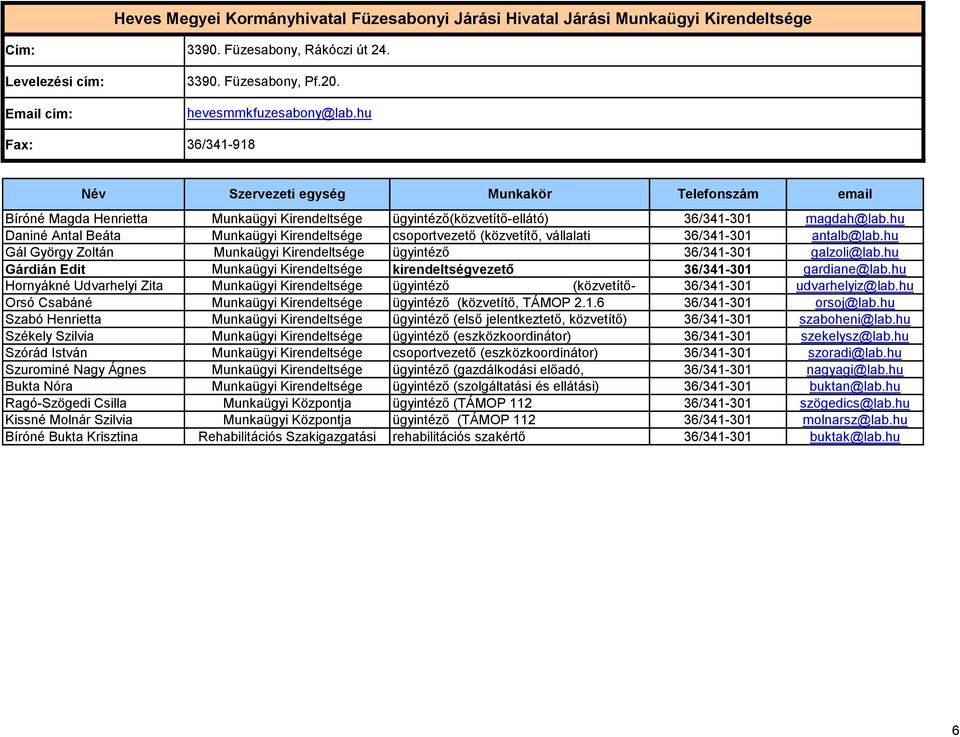Viewport: 960px width, 737px height.
Task: Click the Email cím label
Action: click(39, 114)
